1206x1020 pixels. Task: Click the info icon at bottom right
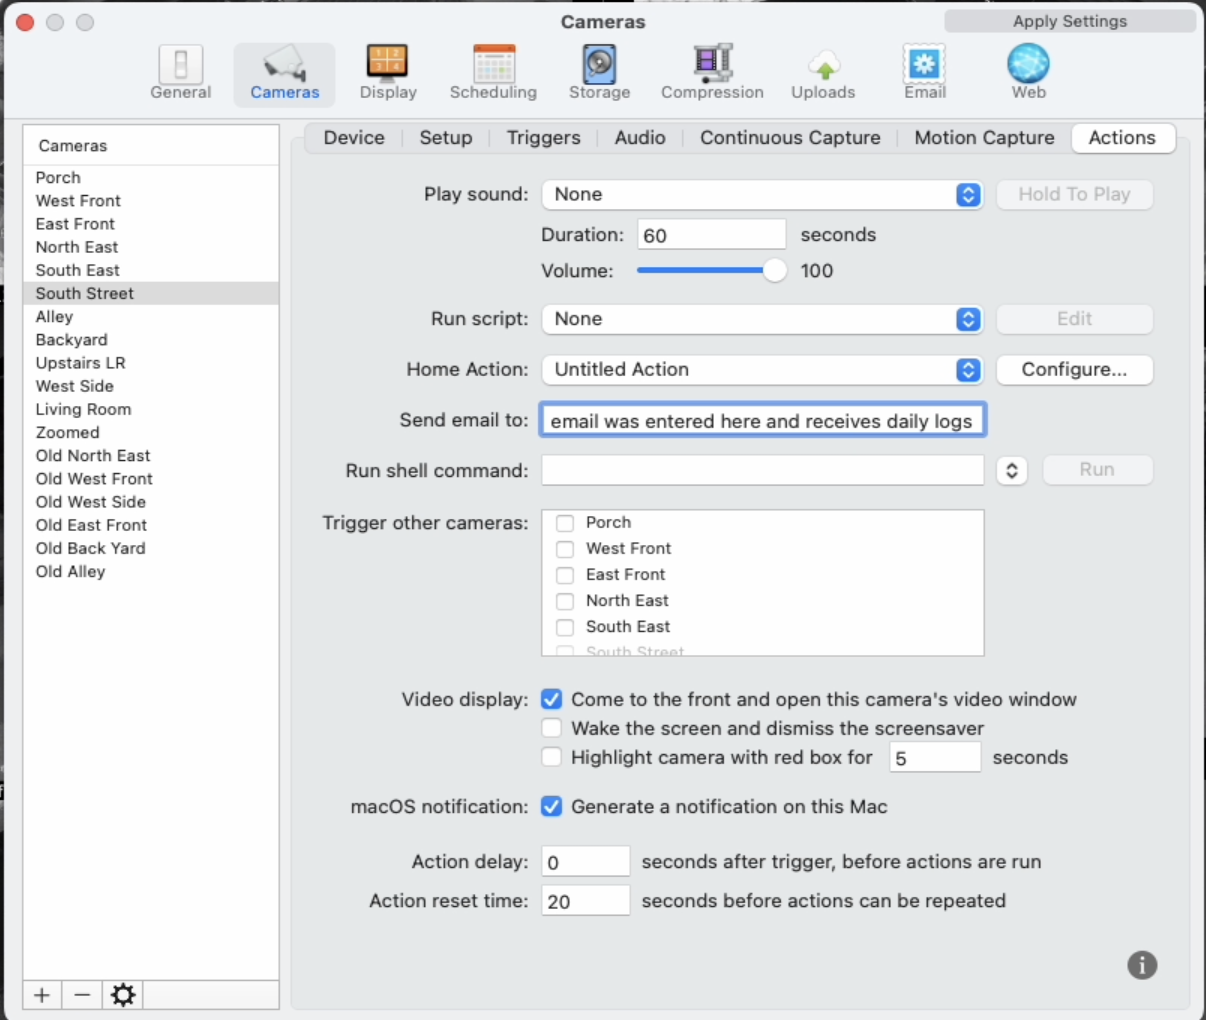(1142, 965)
